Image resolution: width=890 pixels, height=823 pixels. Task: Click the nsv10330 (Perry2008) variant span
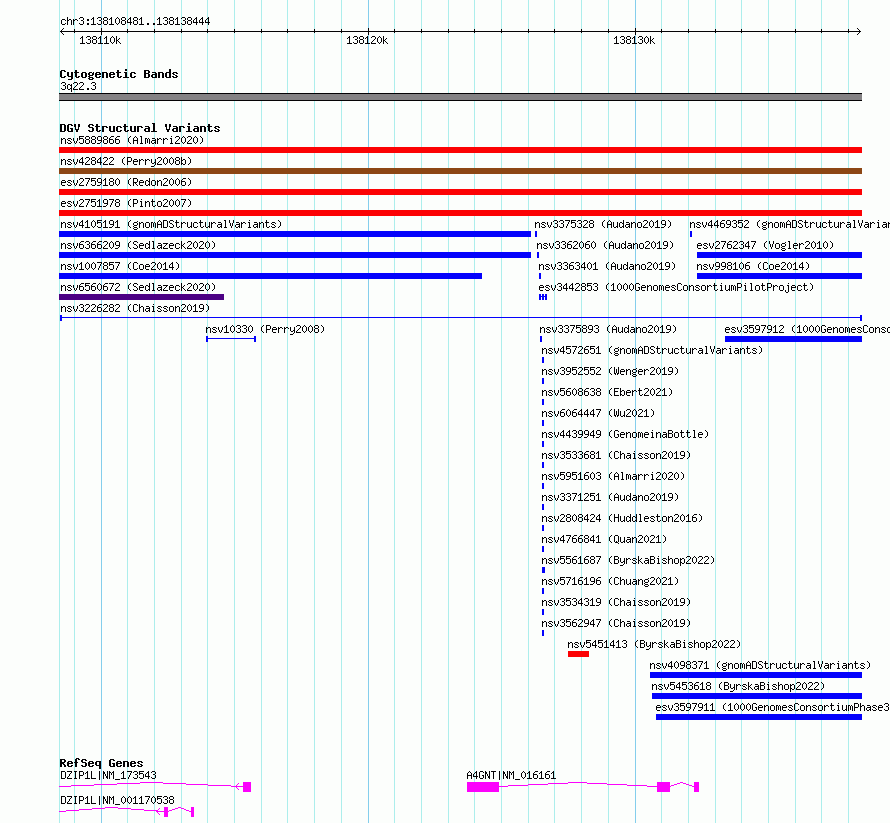pos(231,339)
